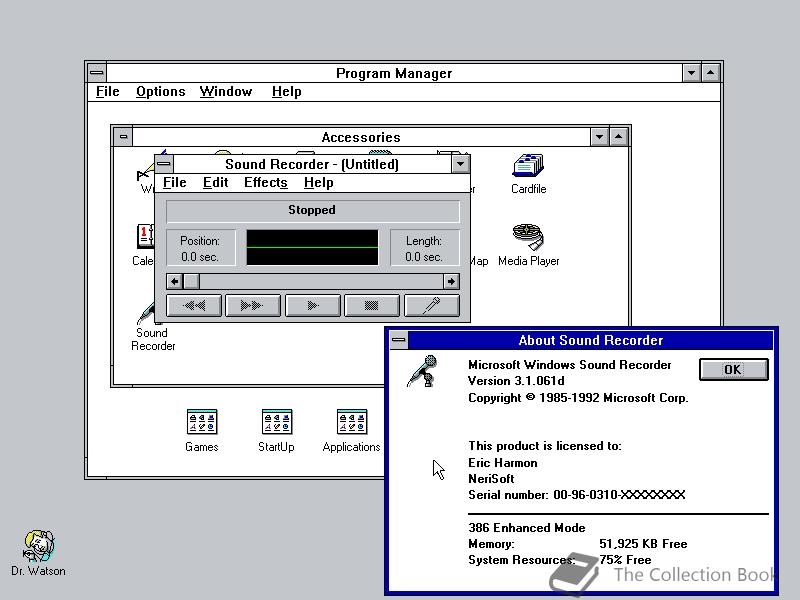This screenshot has height=600, width=800.
Task: Click the Record microphone button
Action: tap(432, 306)
